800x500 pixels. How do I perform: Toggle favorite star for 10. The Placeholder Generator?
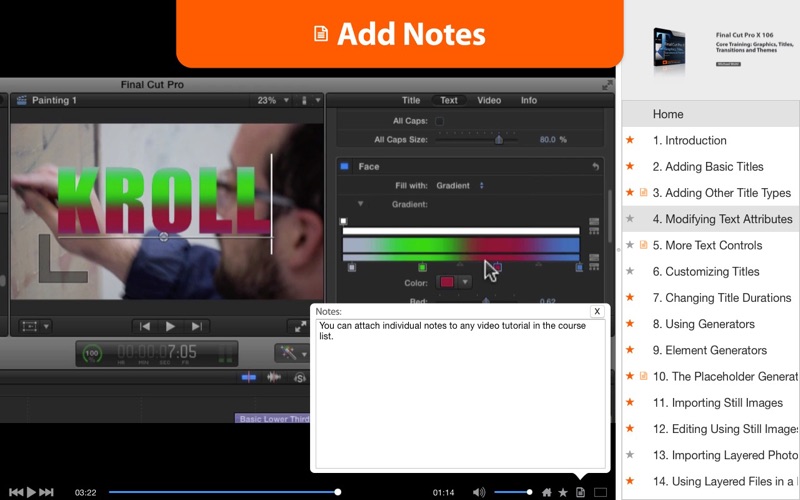pyautogui.click(x=630, y=376)
